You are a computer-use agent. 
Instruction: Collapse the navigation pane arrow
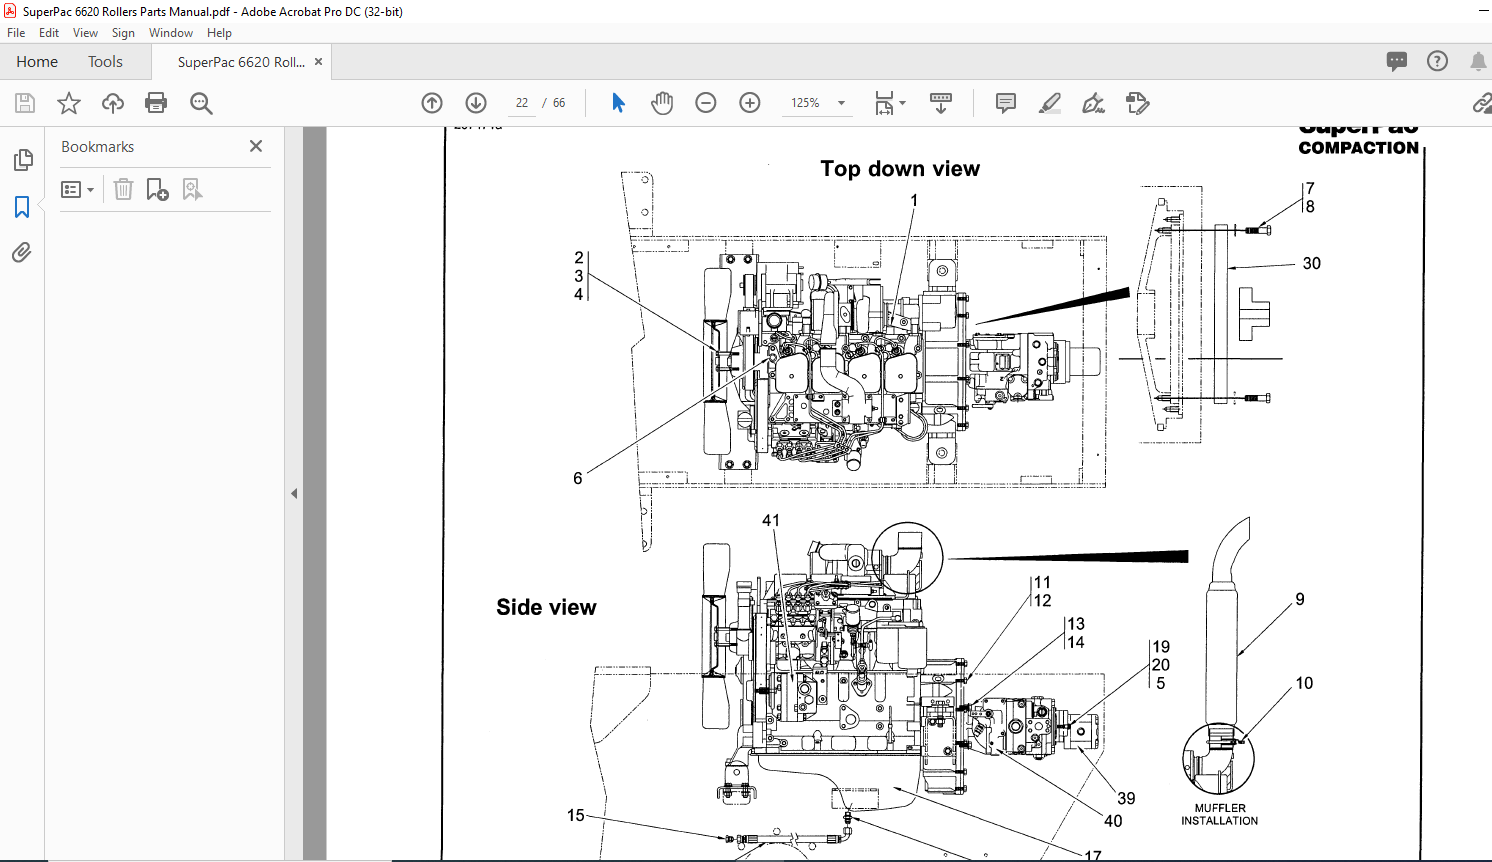[294, 493]
